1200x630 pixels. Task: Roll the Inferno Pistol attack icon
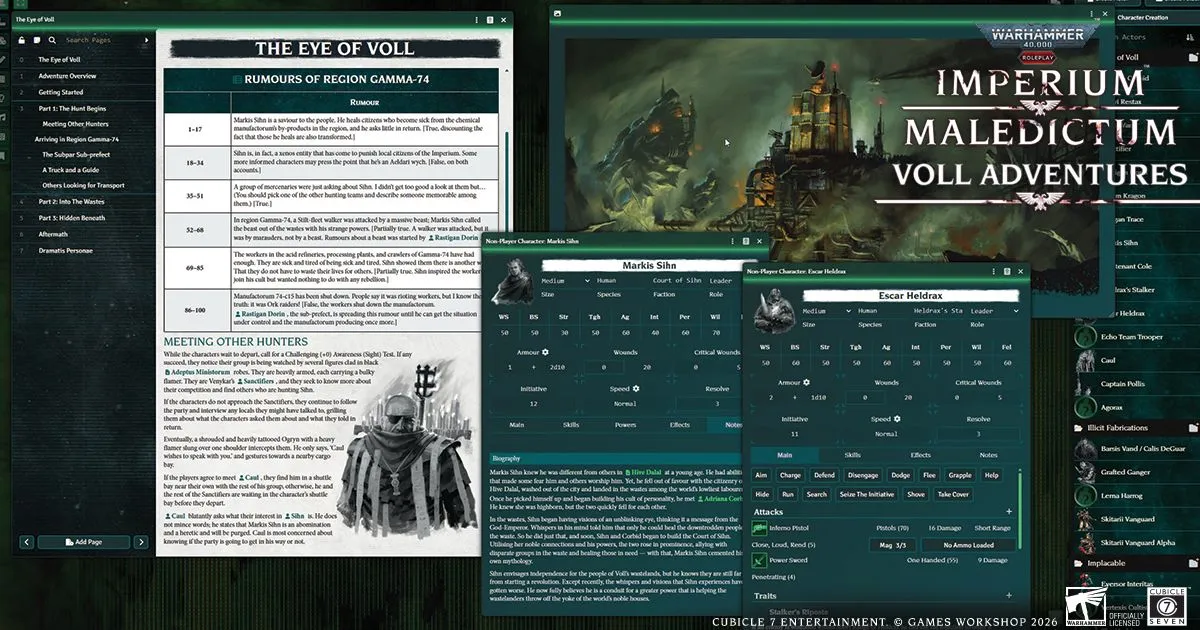pyautogui.click(x=762, y=527)
